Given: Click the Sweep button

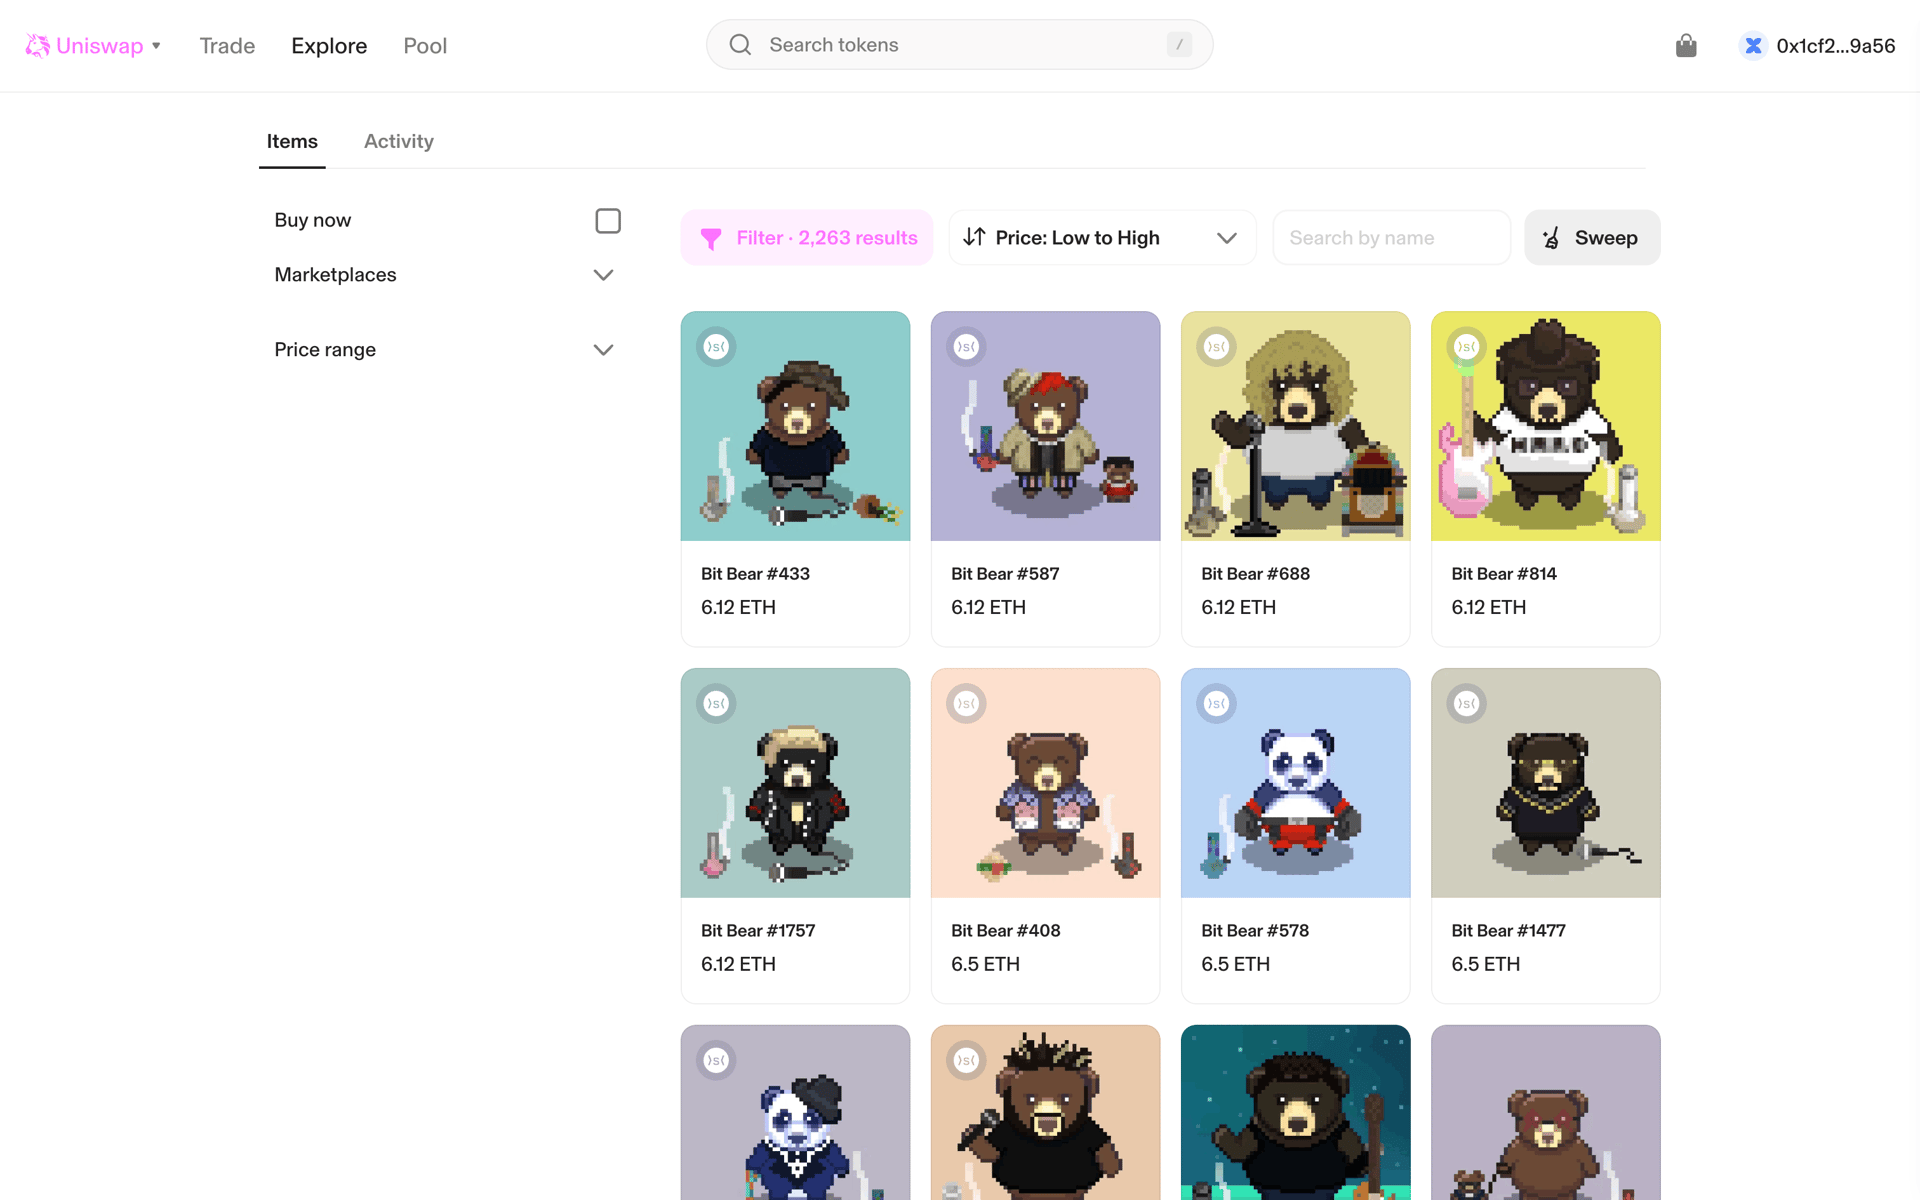Looking at the screenshot, I should [1592, 238].
